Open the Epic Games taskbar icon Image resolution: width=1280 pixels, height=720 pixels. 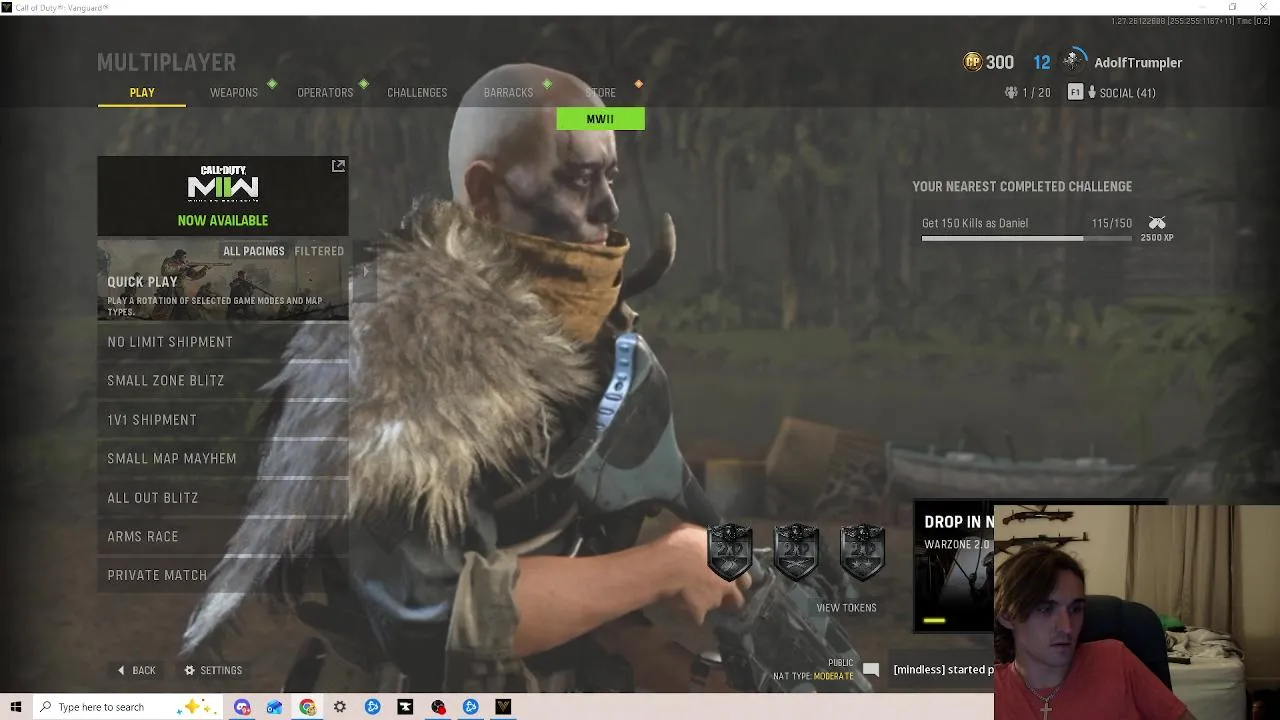405,707
